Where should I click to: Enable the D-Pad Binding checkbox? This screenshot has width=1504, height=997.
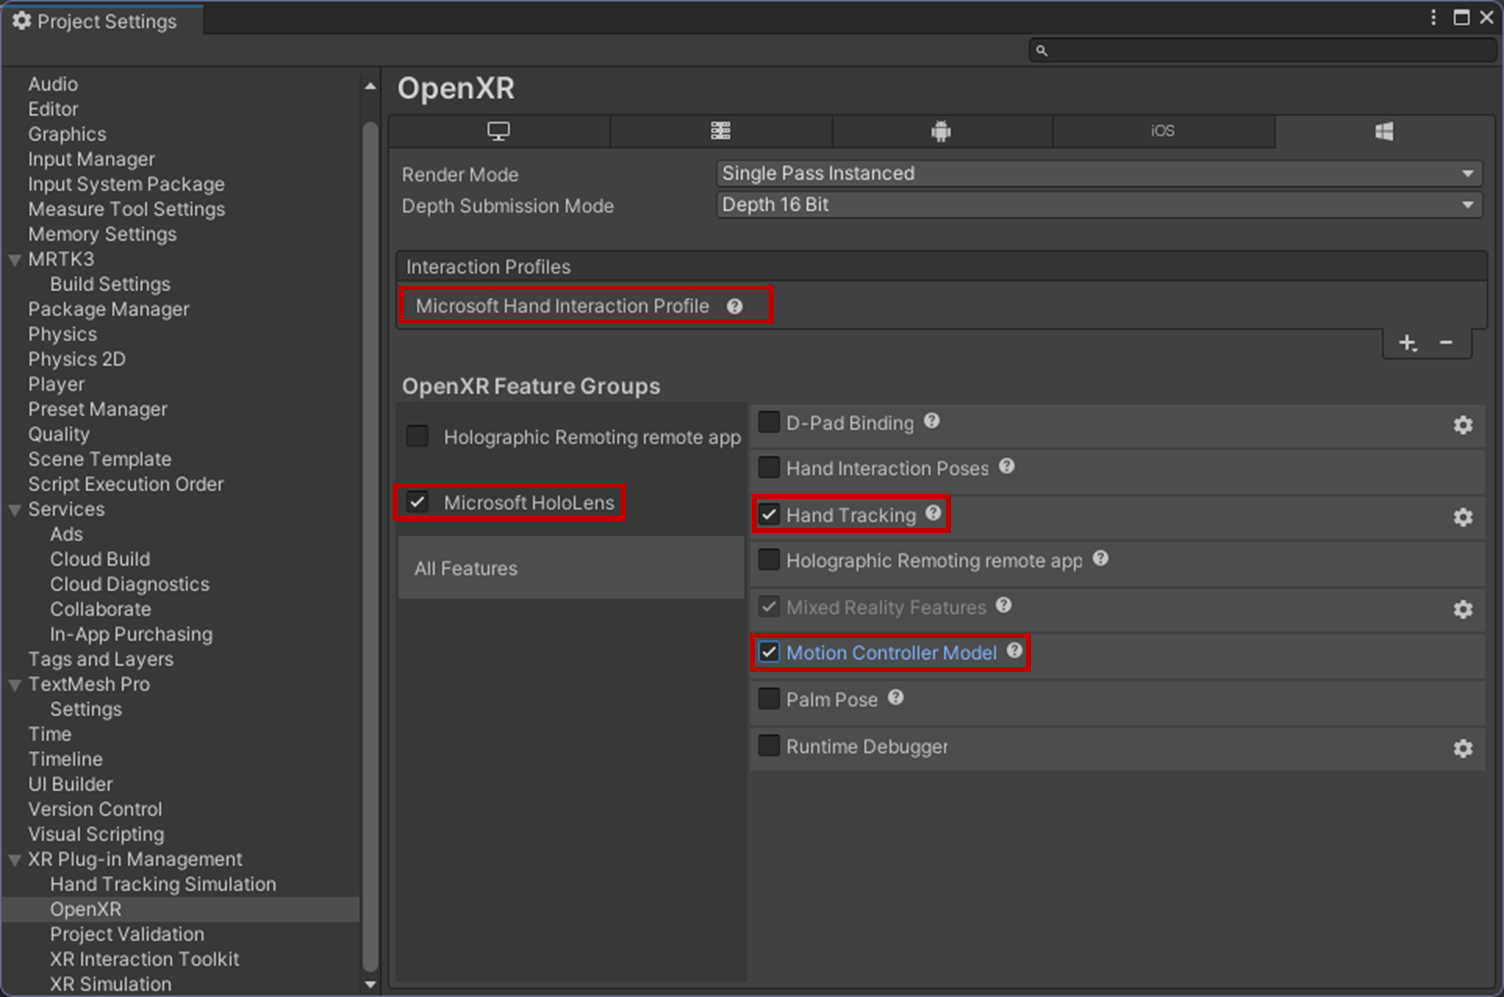click(769, 422)
